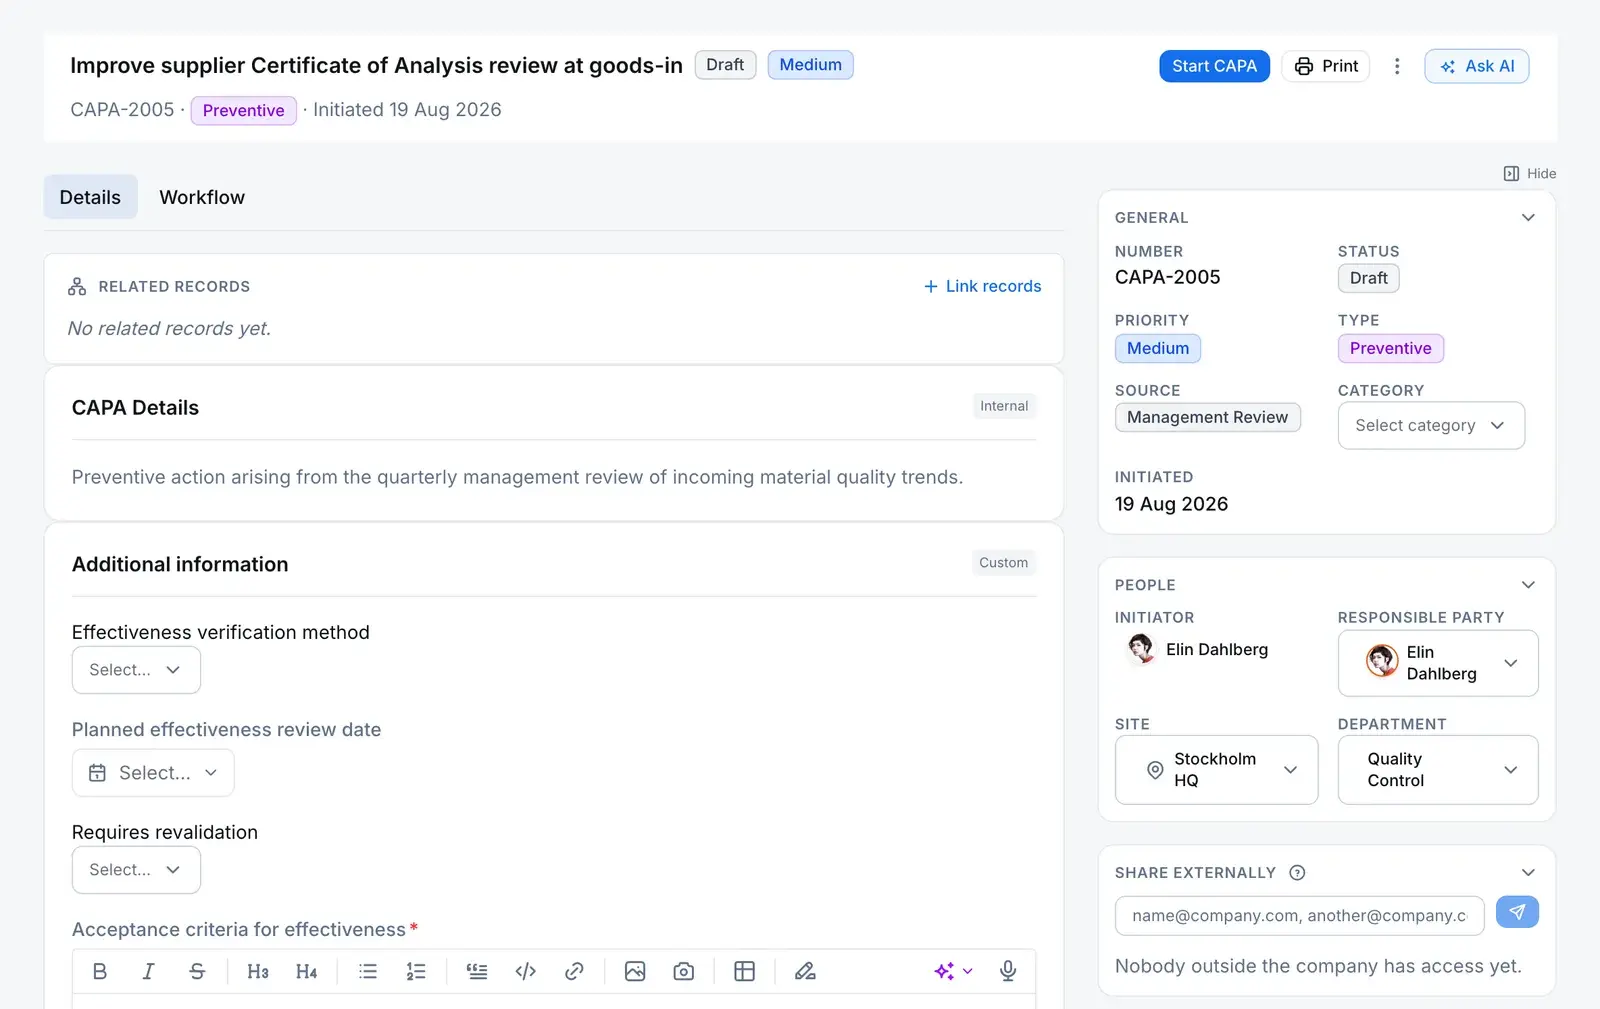Insert a numbered list

pos(416,971)
